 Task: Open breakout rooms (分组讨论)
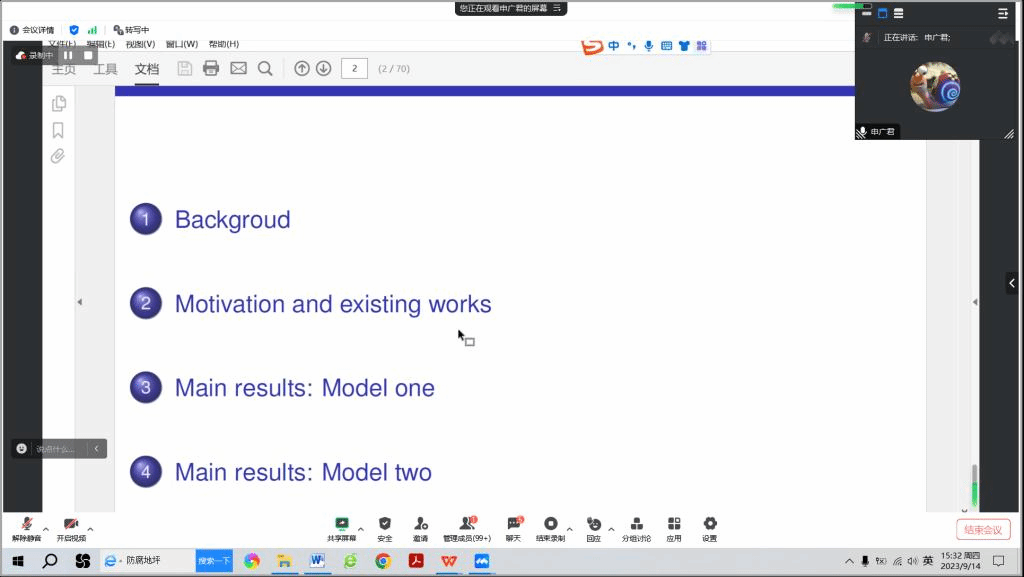pyautogui.click(x=636, y=524)
